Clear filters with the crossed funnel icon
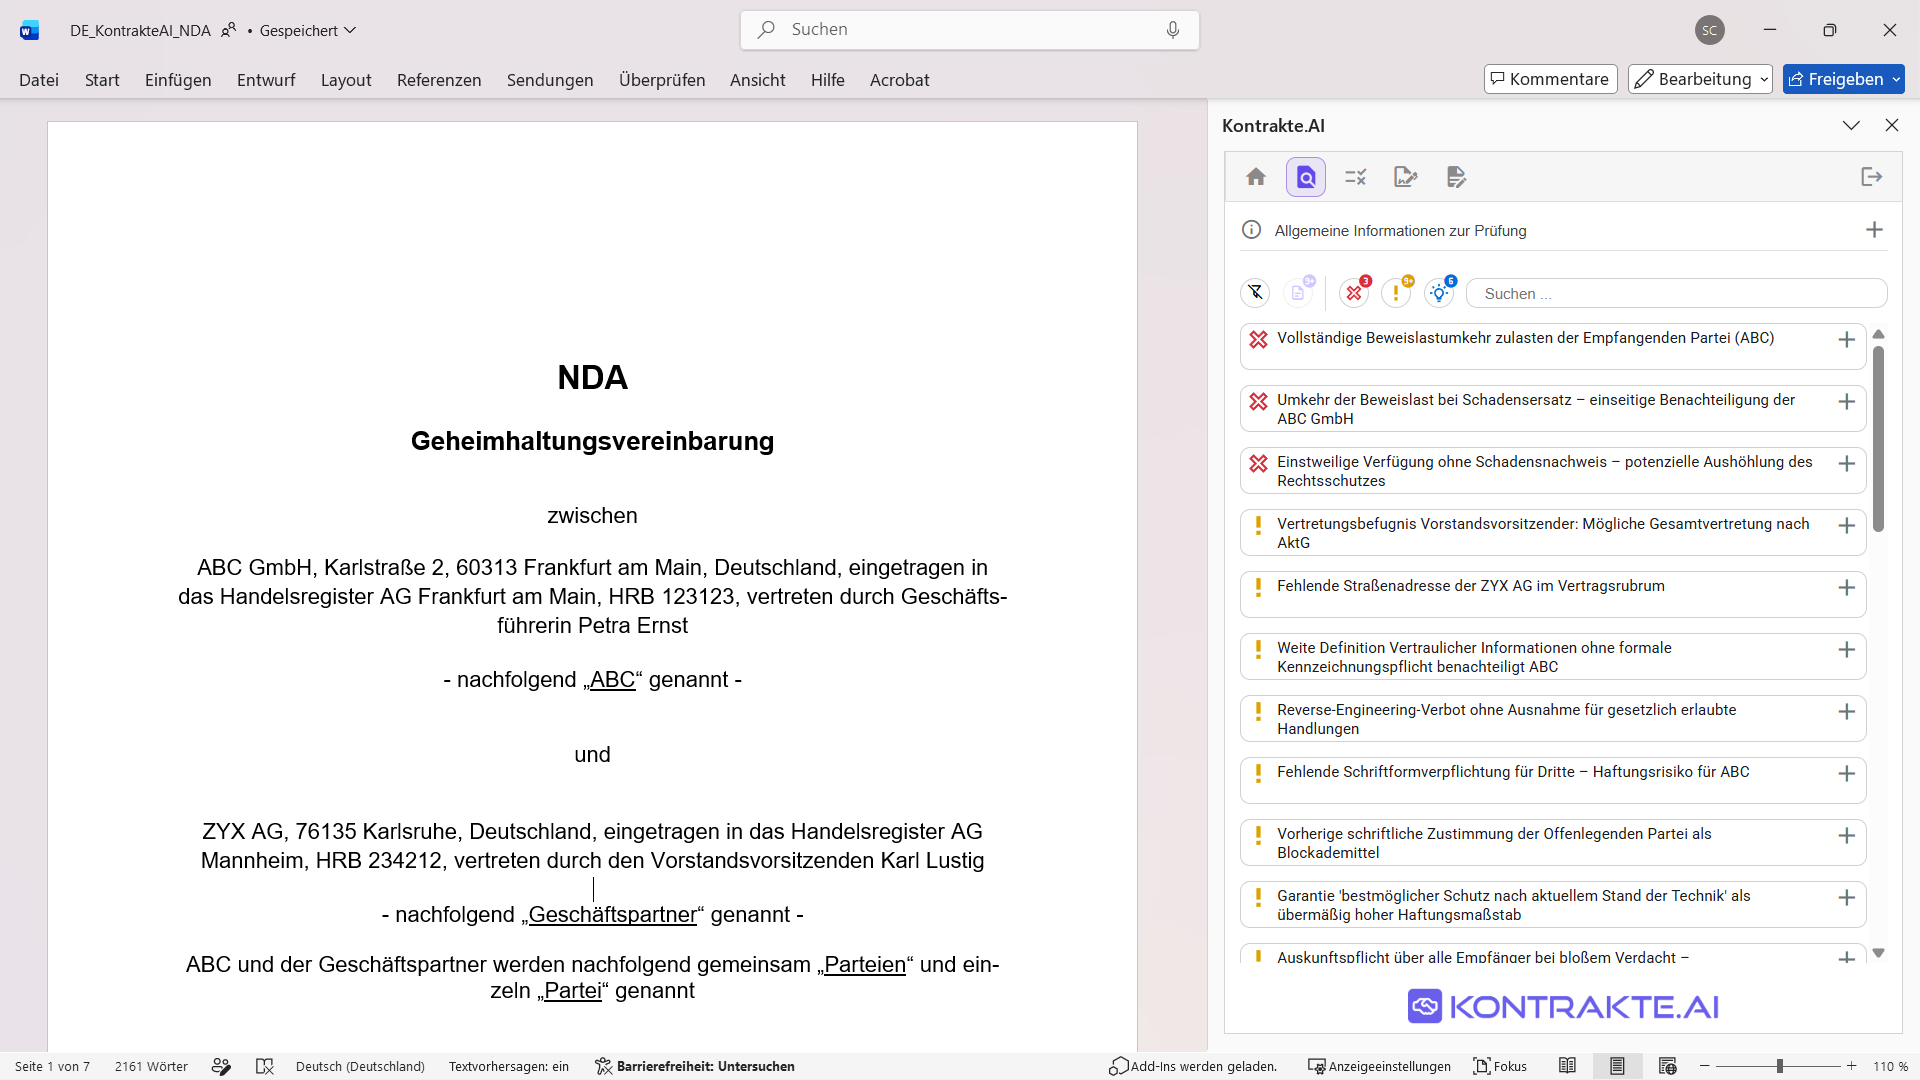This screenshot has height=1080, width=1920. (x=1255, y=293)
